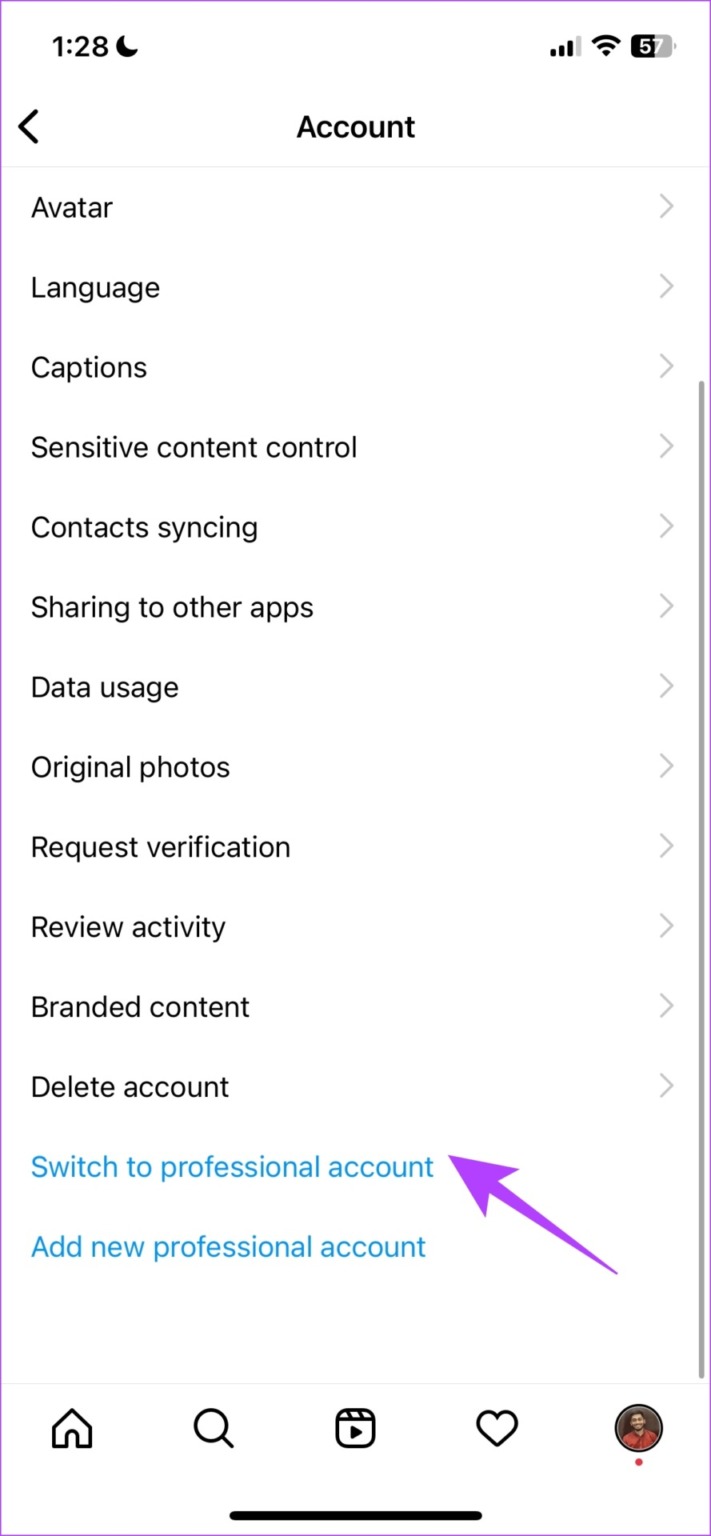Open the Contacts syncing settings
This screenshot has width=711, height=1536.
pyautogui.click(x=355, y=526)
